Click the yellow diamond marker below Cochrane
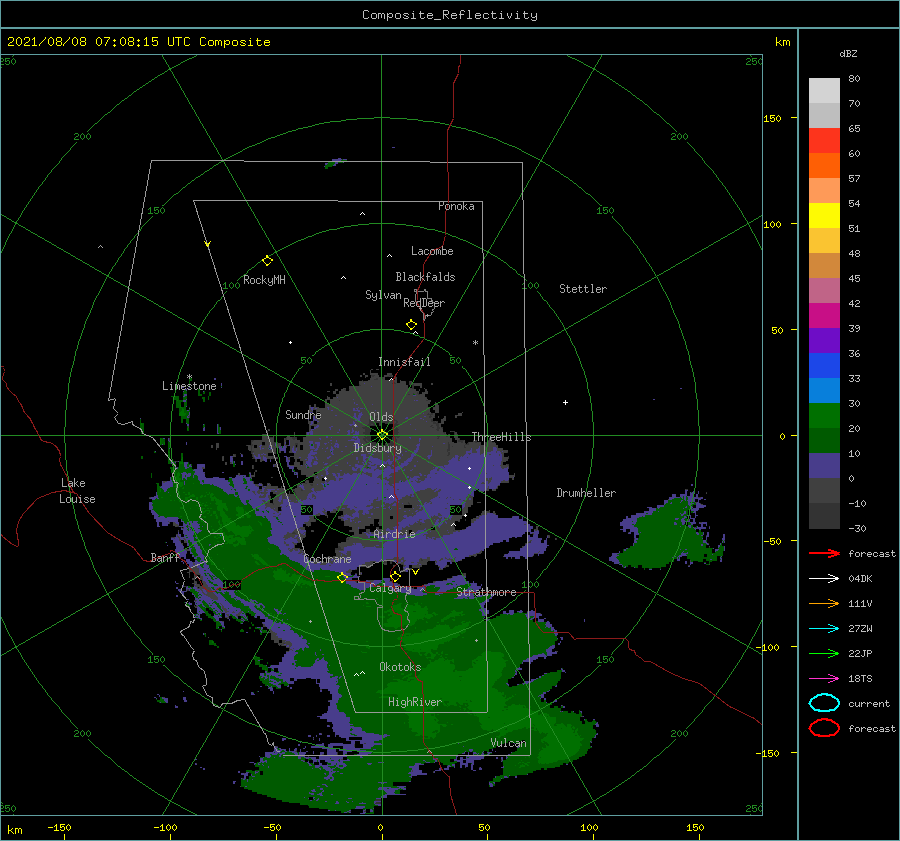The height and width of the screenshot is (841, 900). click(342, 578)
